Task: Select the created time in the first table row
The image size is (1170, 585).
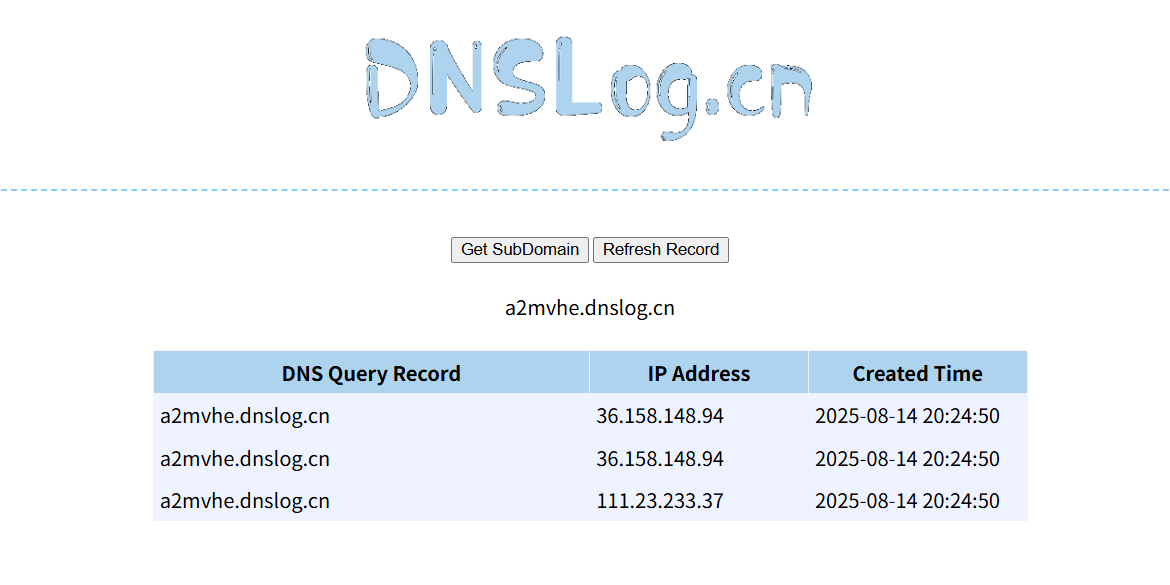Action: click(907, 416)
